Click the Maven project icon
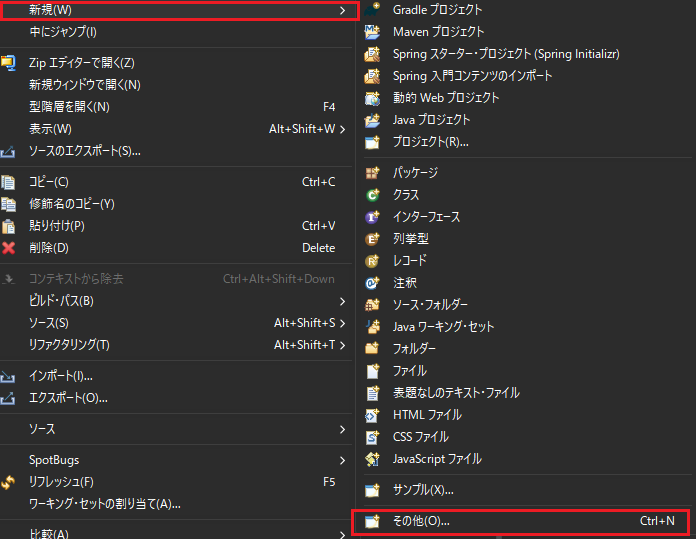696x539 pixels. tap(372, 32)
